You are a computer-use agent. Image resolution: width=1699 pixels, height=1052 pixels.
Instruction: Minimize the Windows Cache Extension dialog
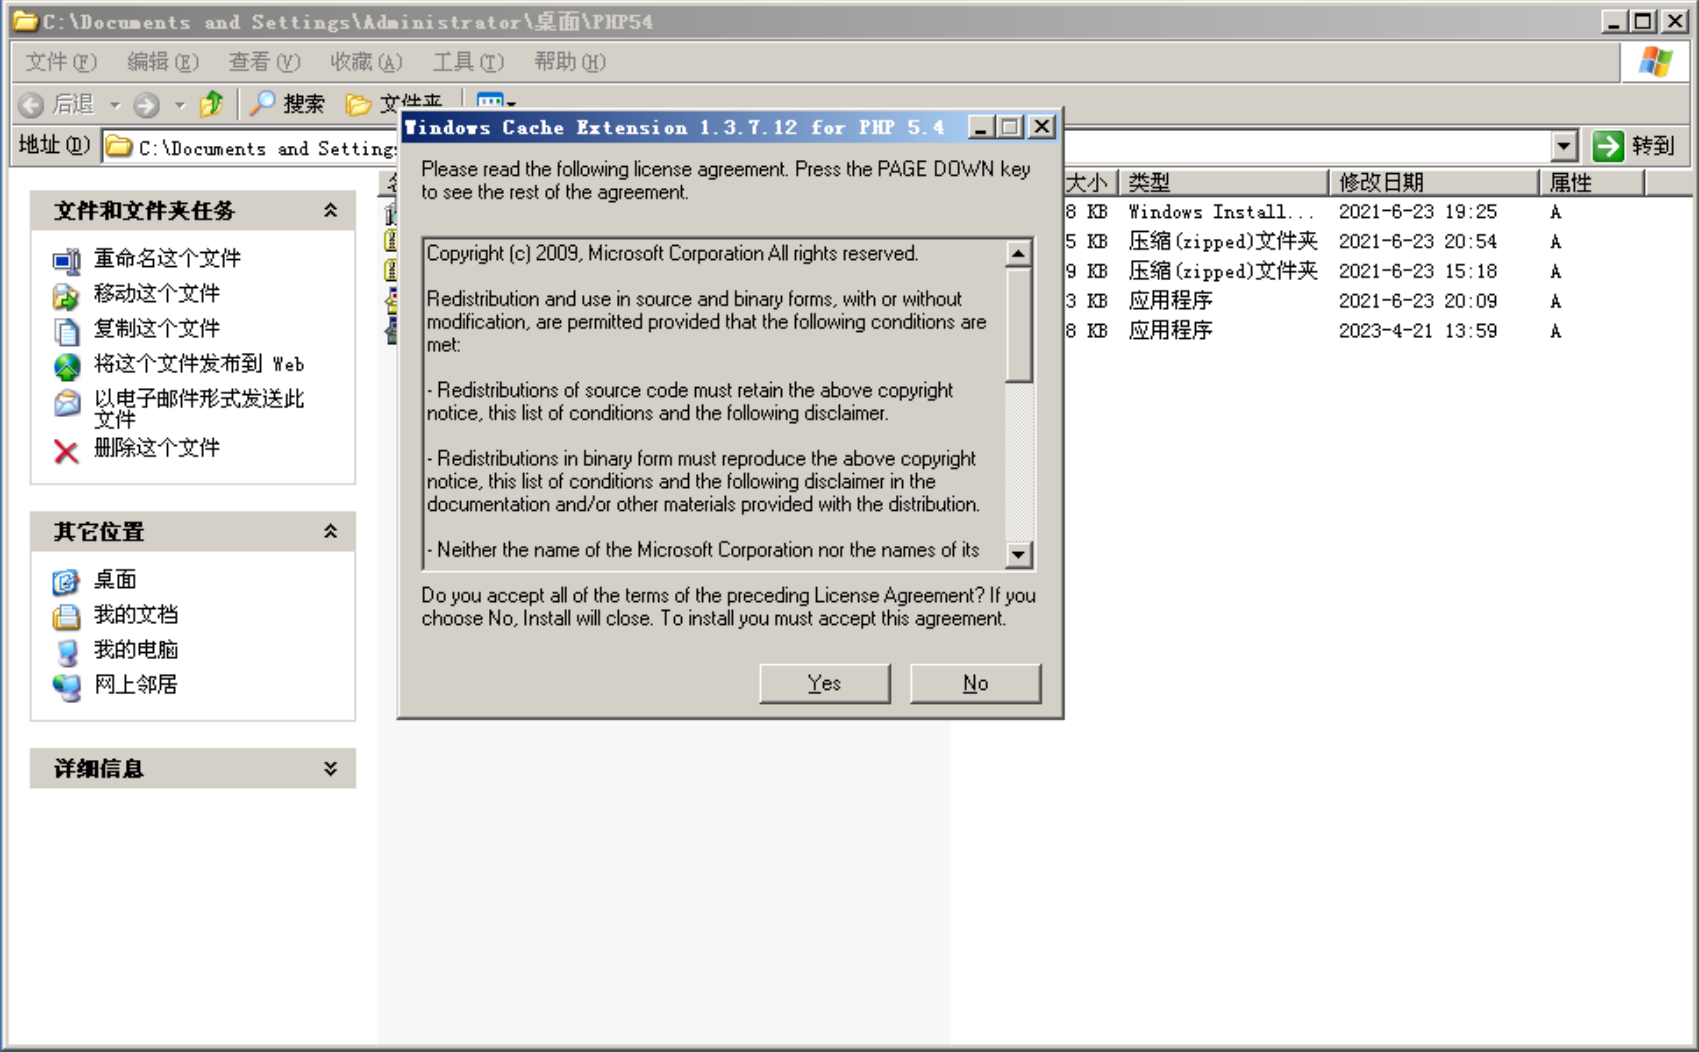click(981, 127)
